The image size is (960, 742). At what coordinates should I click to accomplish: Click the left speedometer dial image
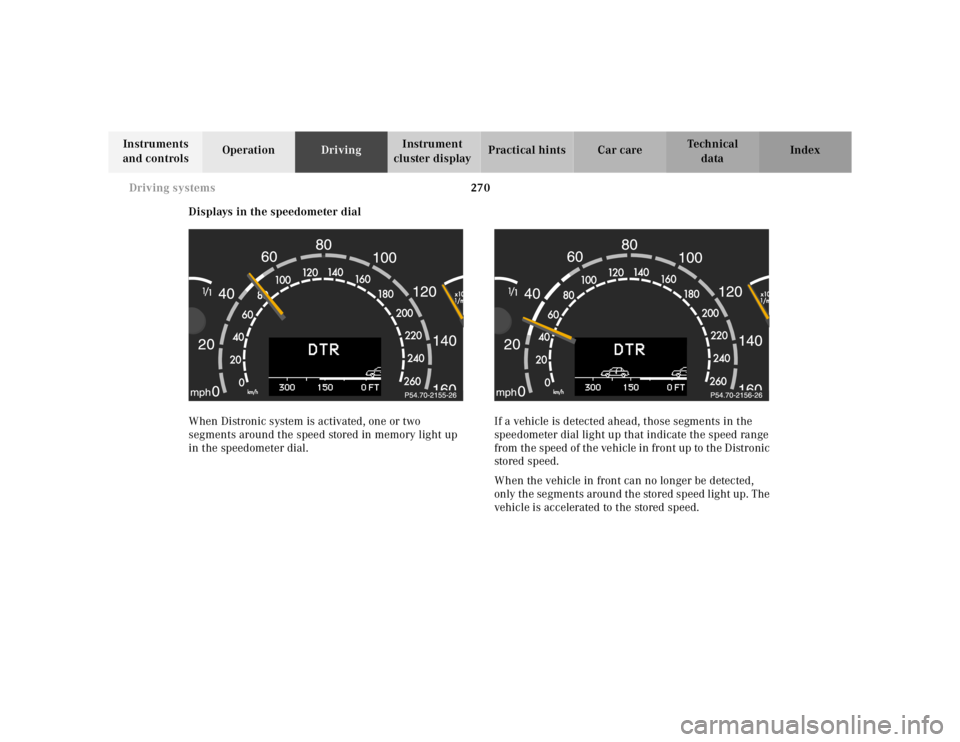pyautogui.click(x=326, y=315)
